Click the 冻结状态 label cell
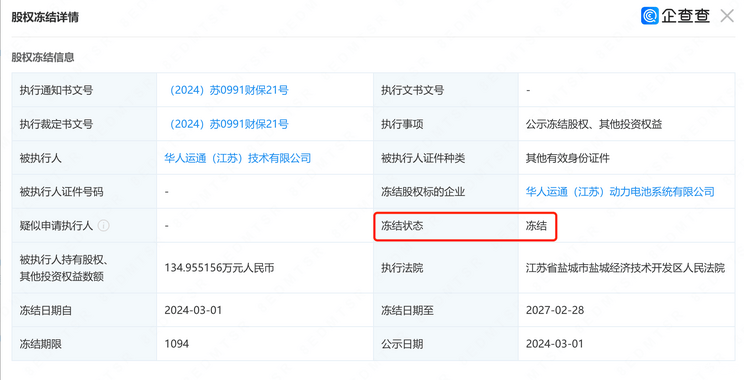The width and height of the screenshot is (744, 380). tap(446, 226)
